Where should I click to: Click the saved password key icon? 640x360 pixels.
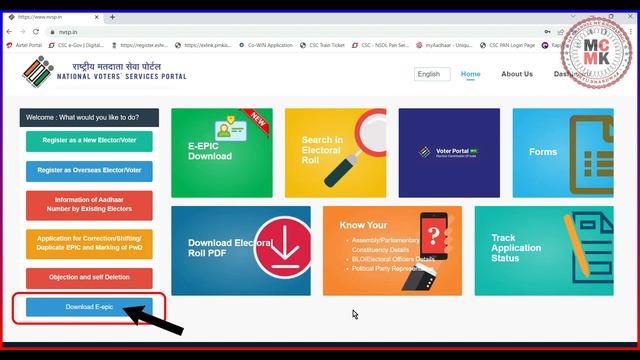547,32
